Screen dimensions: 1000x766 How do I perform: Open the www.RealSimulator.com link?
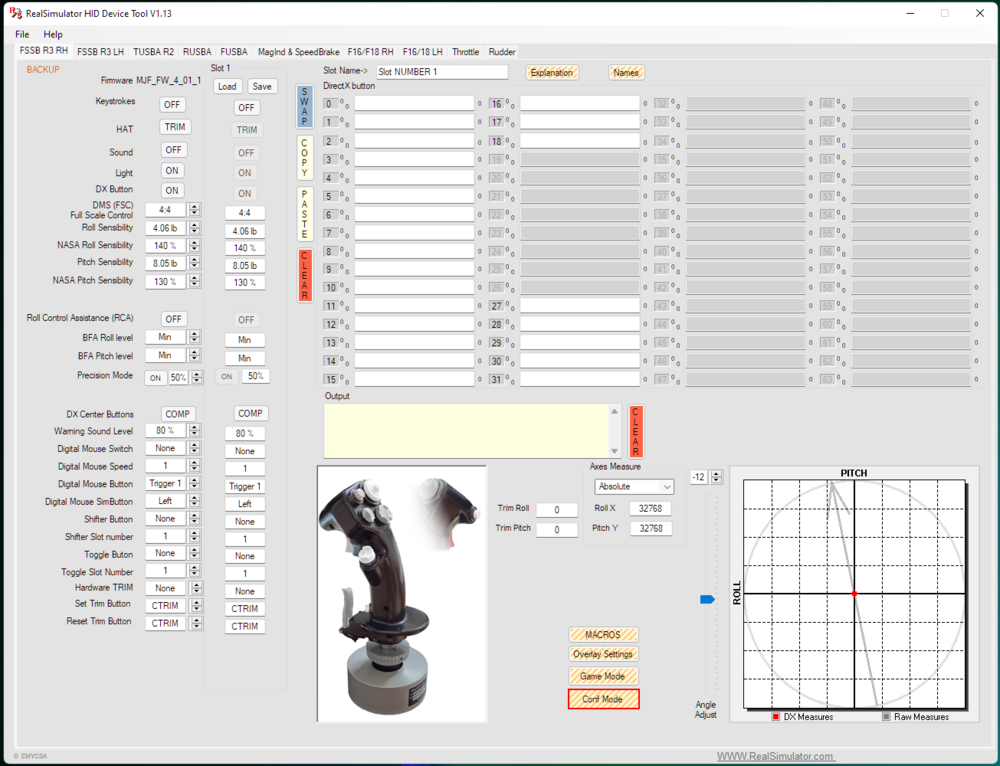pyautogui.click(x=775, y=756)
